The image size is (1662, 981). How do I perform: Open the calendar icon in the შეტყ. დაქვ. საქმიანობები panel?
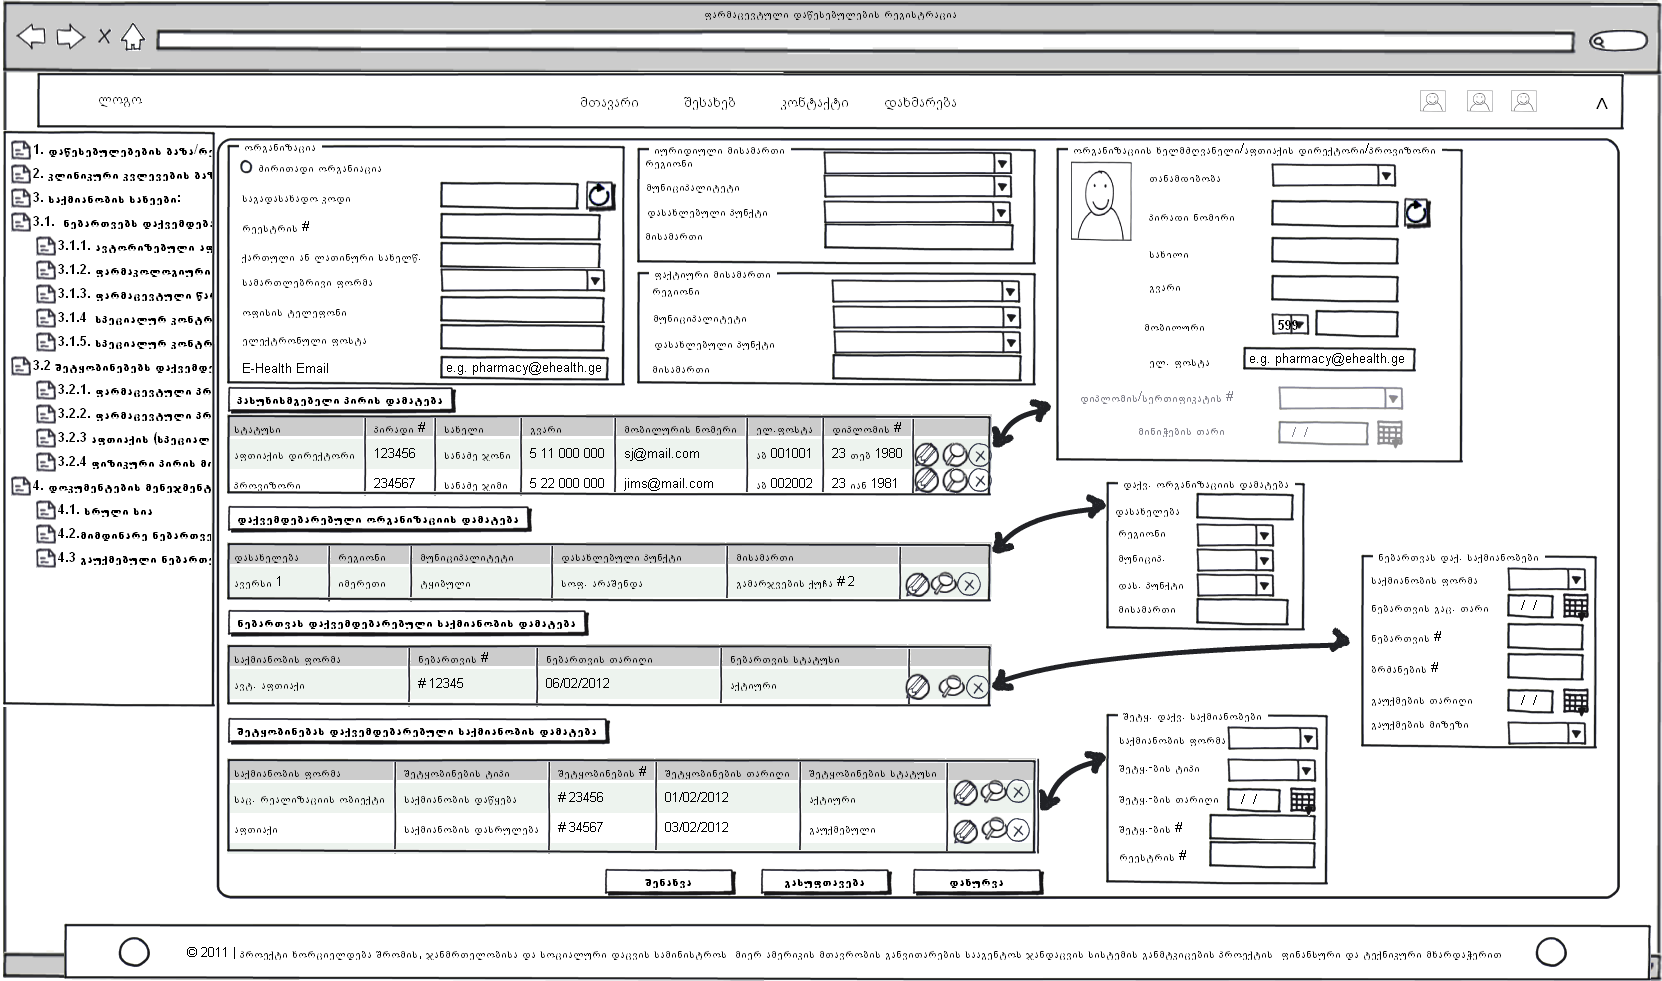point(1301,800)
